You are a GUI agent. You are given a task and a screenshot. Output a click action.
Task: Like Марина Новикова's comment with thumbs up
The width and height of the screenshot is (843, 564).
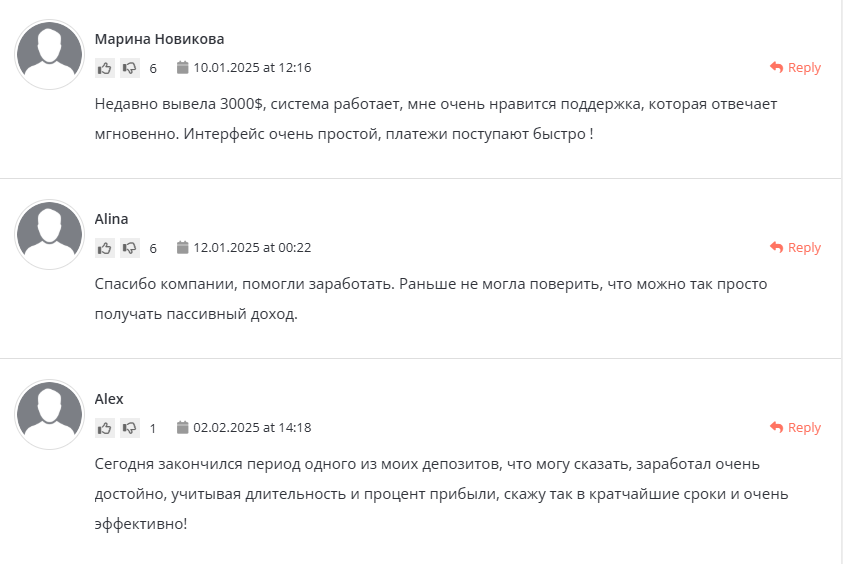click(105, 68)
